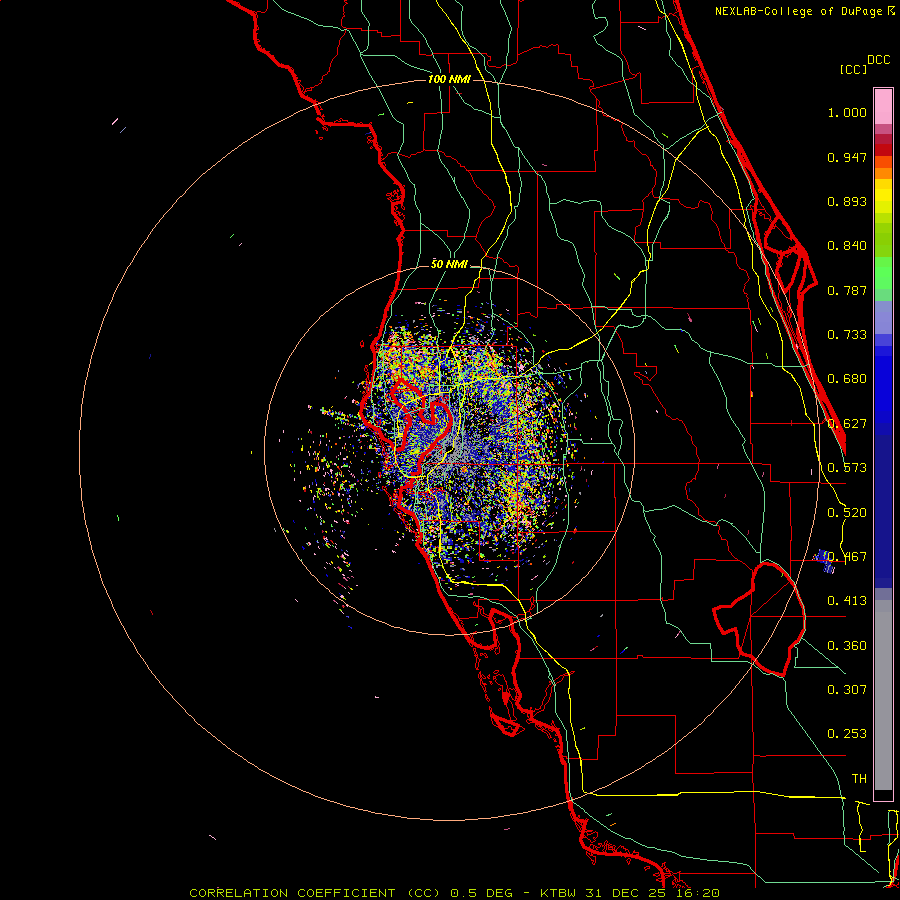Select the 0.520 scale value
The image size is (900, 900).
(847, 513)
